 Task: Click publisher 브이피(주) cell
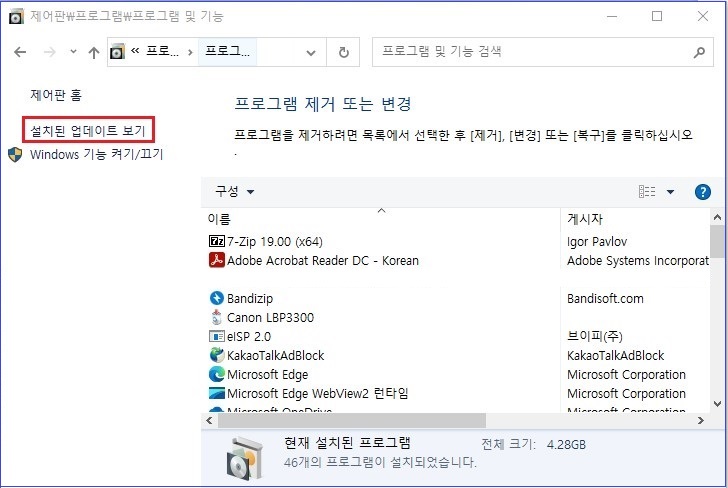(594, 336)
